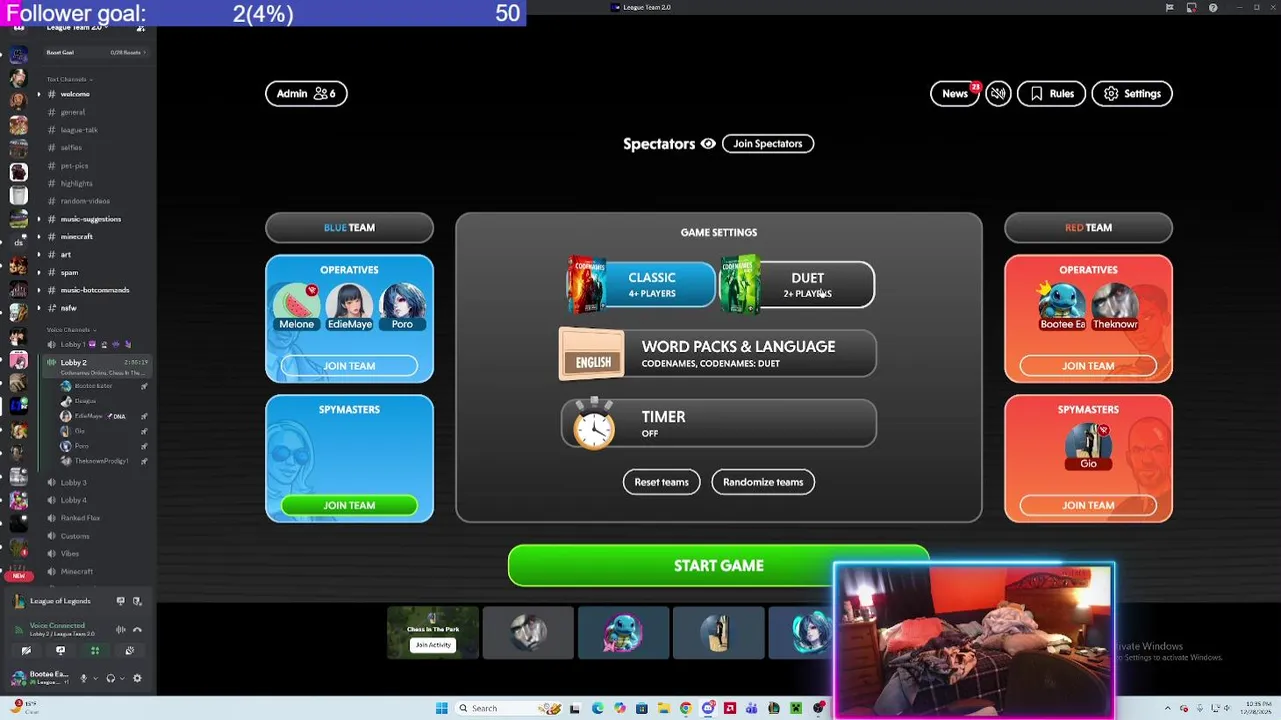Join the Ranked Flex voice channel
This screenshot has width=1281, height=720.
(80, 518)
